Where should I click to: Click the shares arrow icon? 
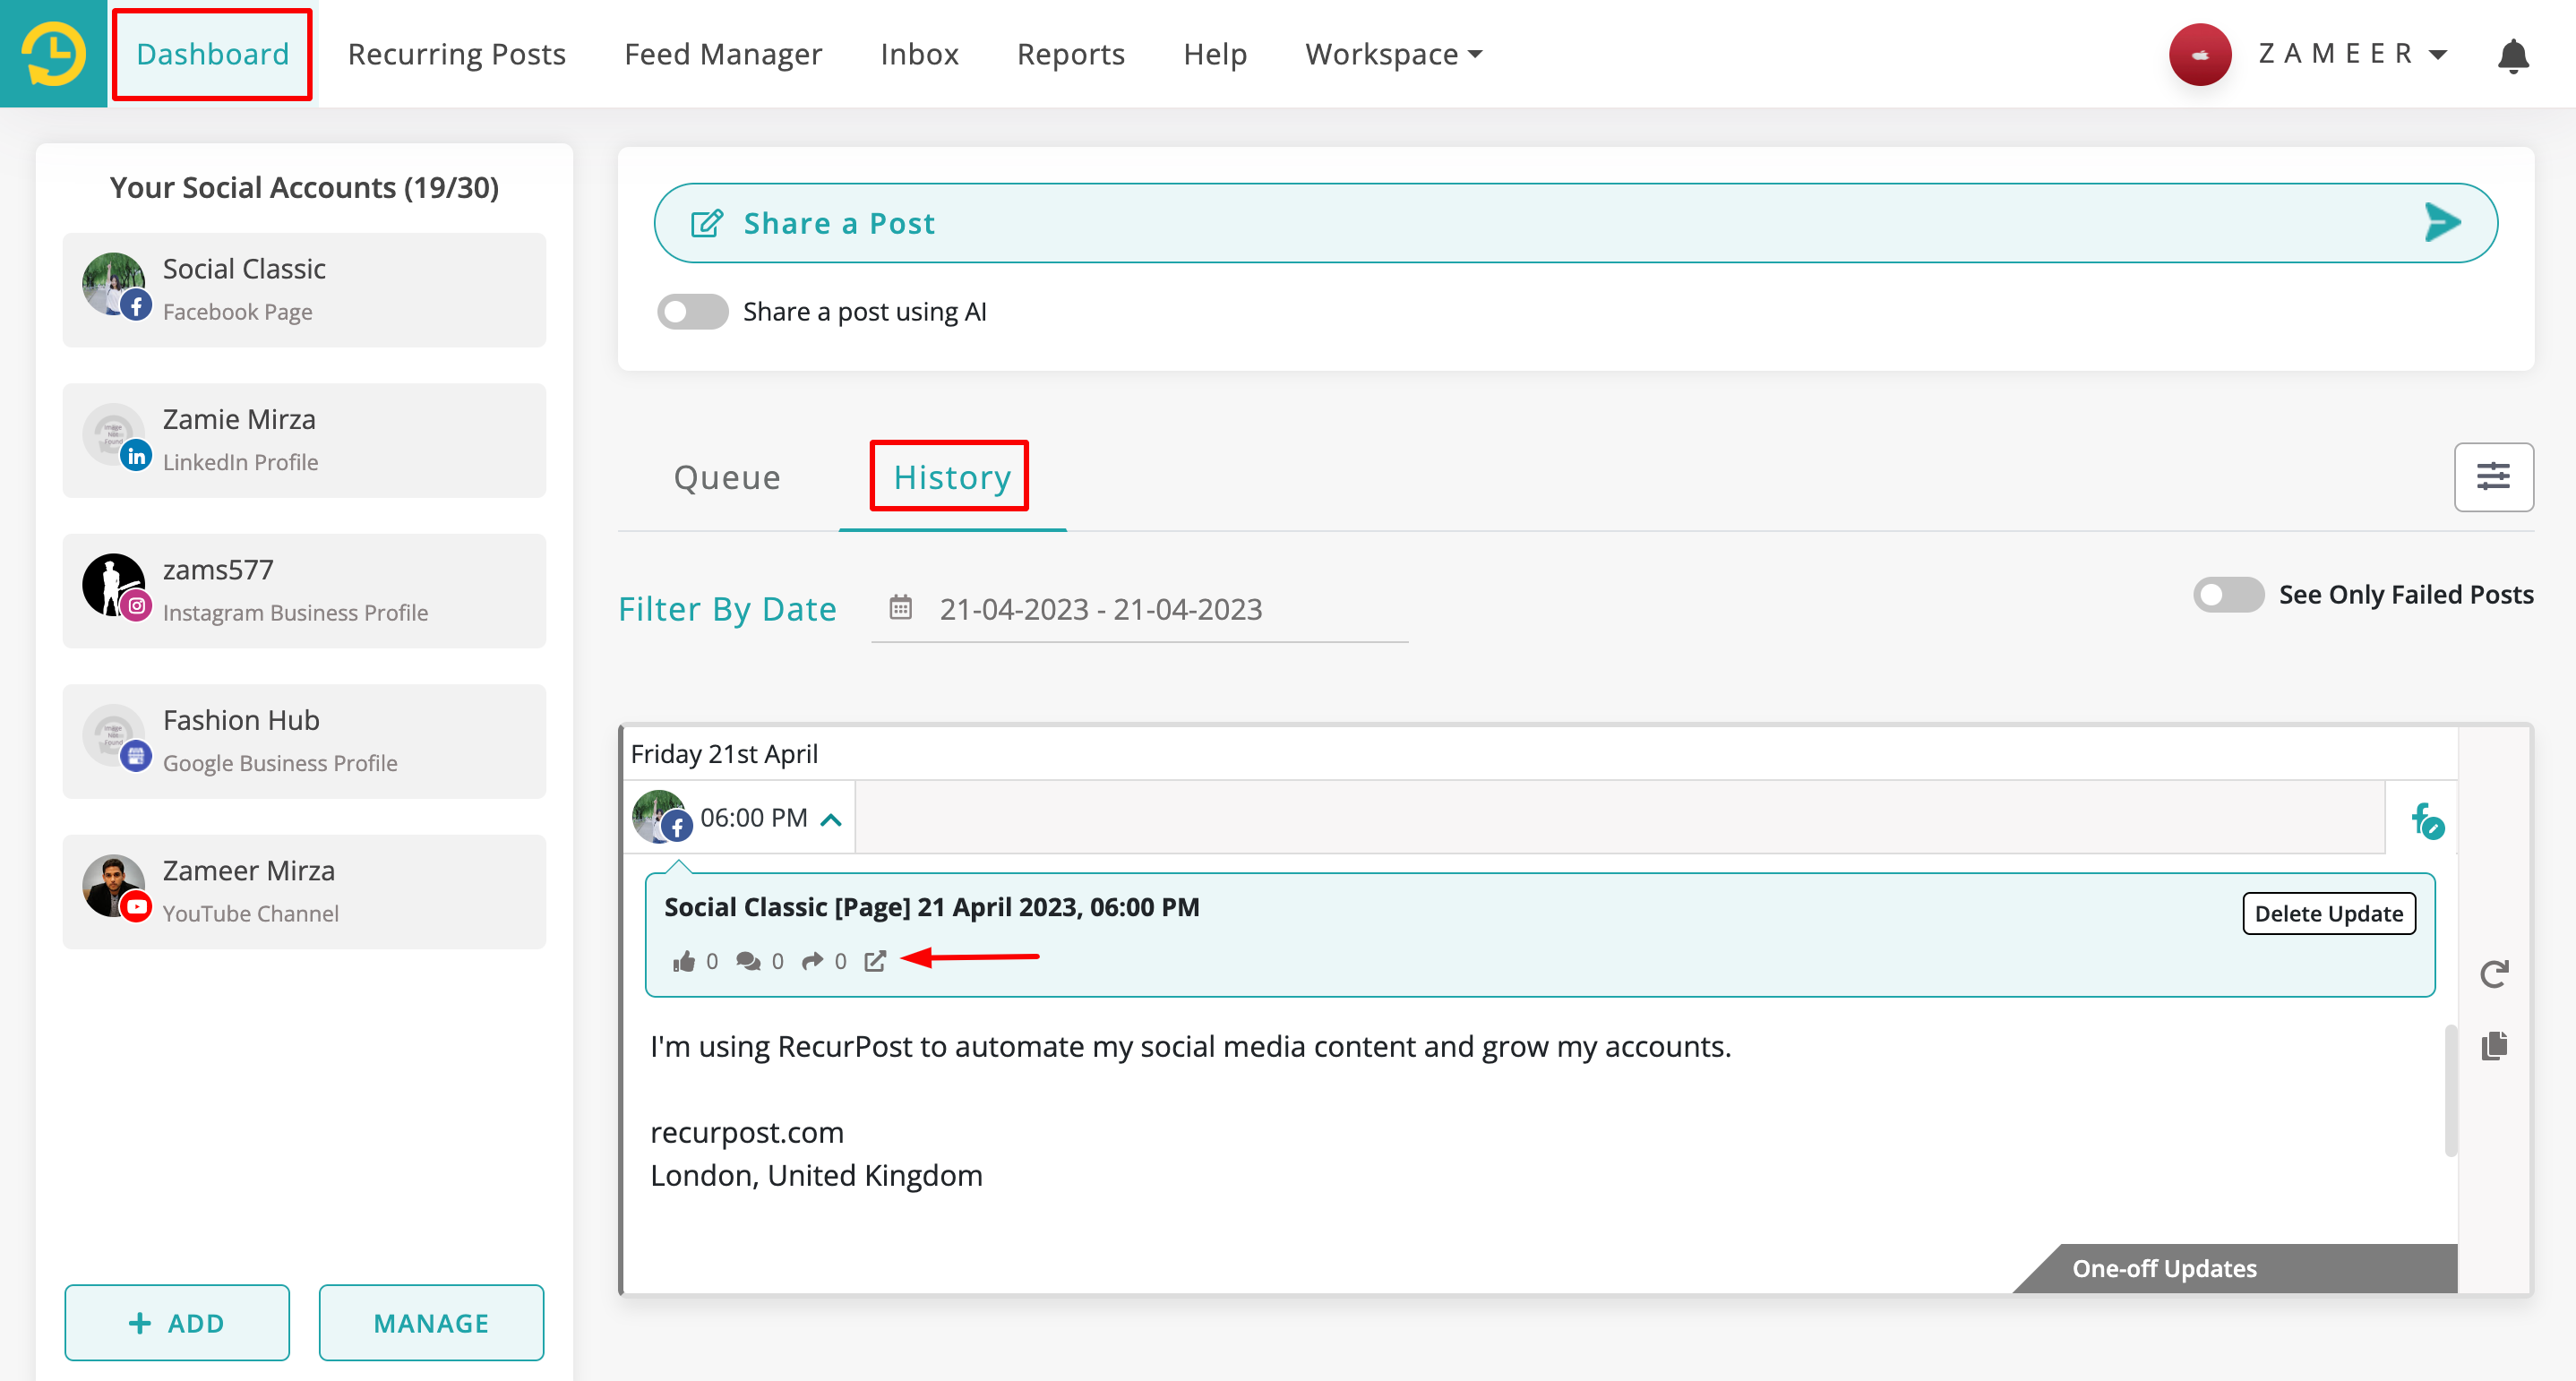812,961
